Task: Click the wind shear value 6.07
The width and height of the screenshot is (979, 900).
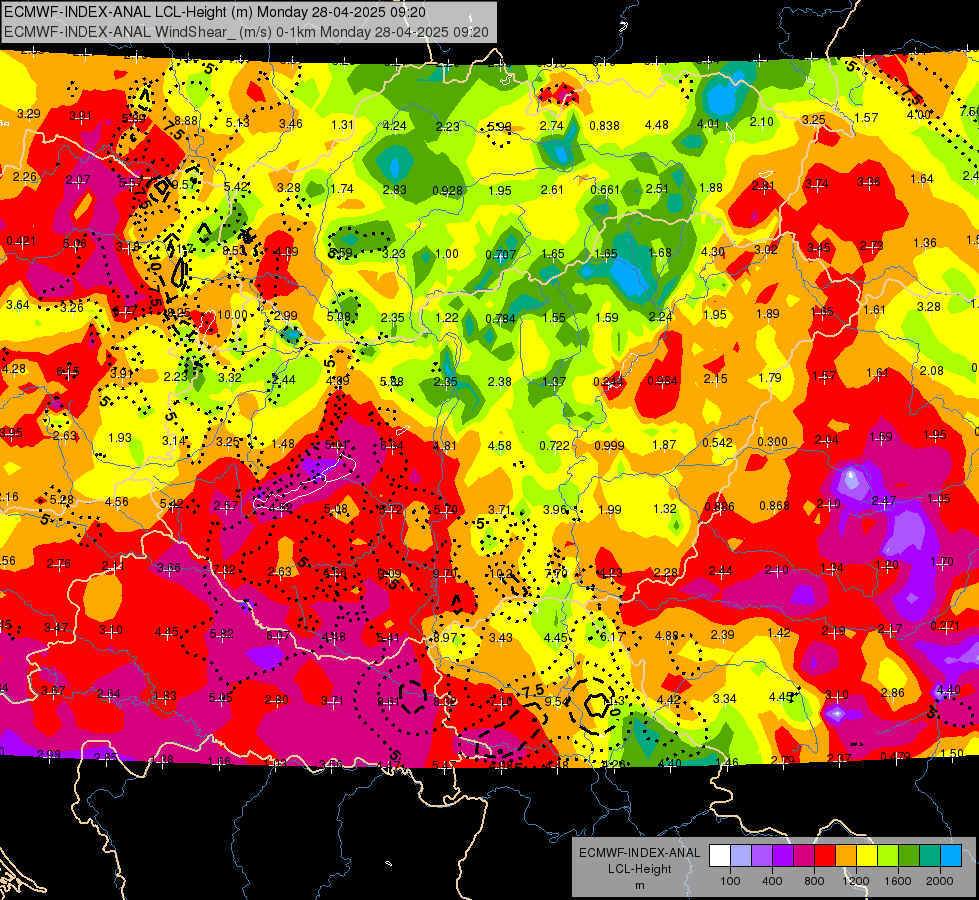Action: (x=278, y=636)
